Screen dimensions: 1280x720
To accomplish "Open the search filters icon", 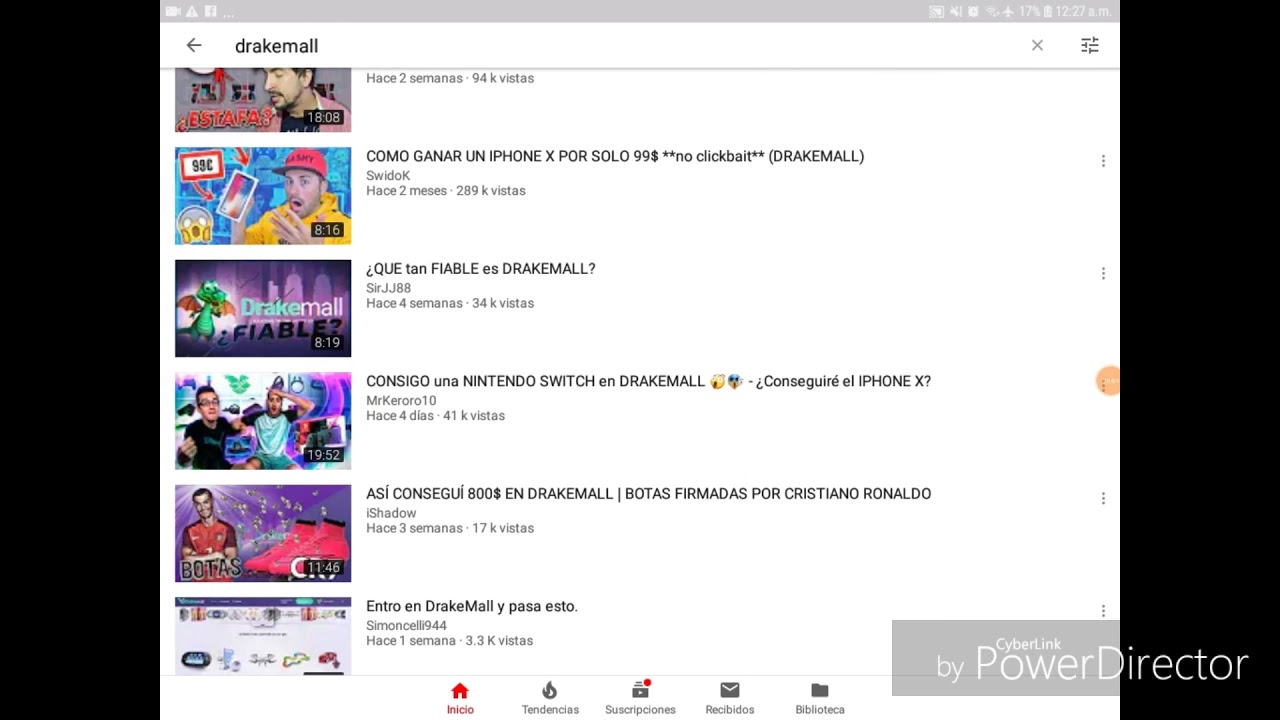I will point(1089,45).
